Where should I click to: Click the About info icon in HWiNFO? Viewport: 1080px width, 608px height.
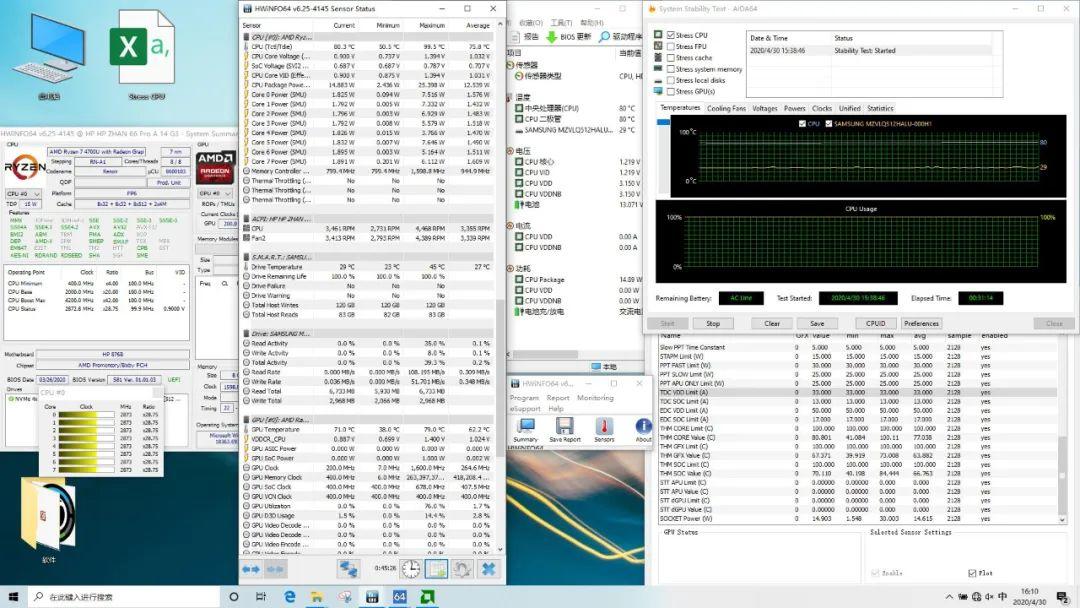pos(643,428)
